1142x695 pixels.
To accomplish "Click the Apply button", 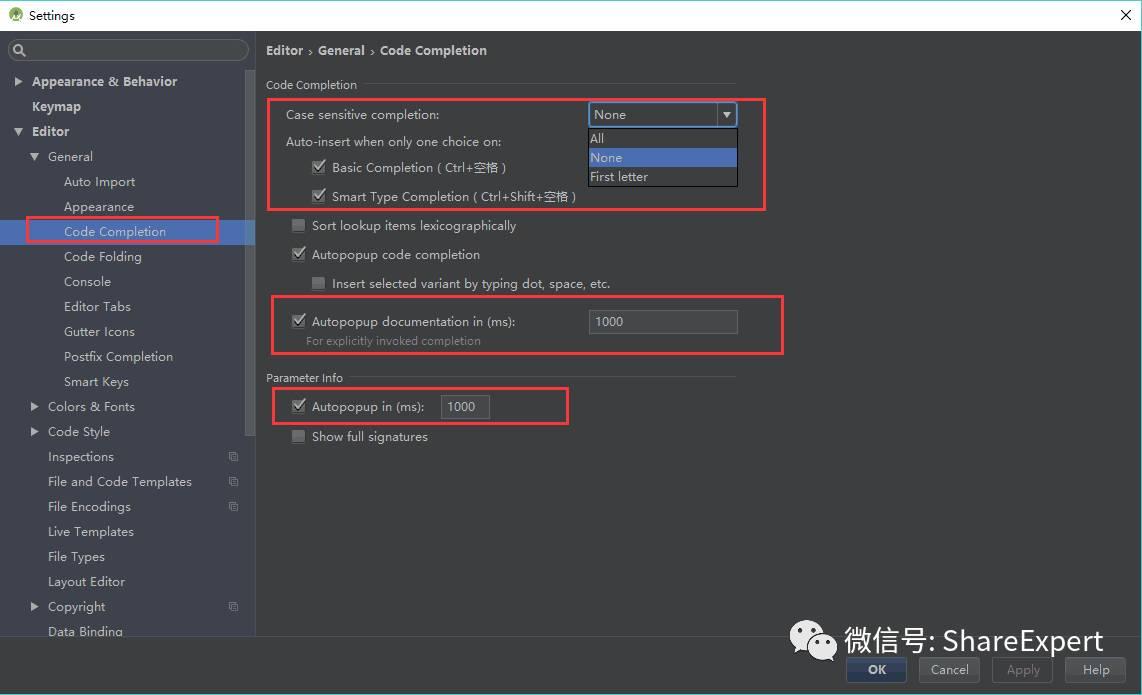I will [x=1023, y=670].
